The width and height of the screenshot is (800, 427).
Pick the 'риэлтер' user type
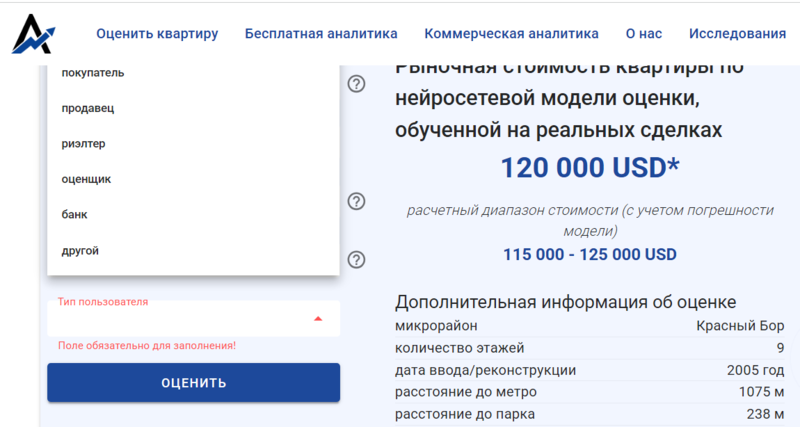point(83,144)
